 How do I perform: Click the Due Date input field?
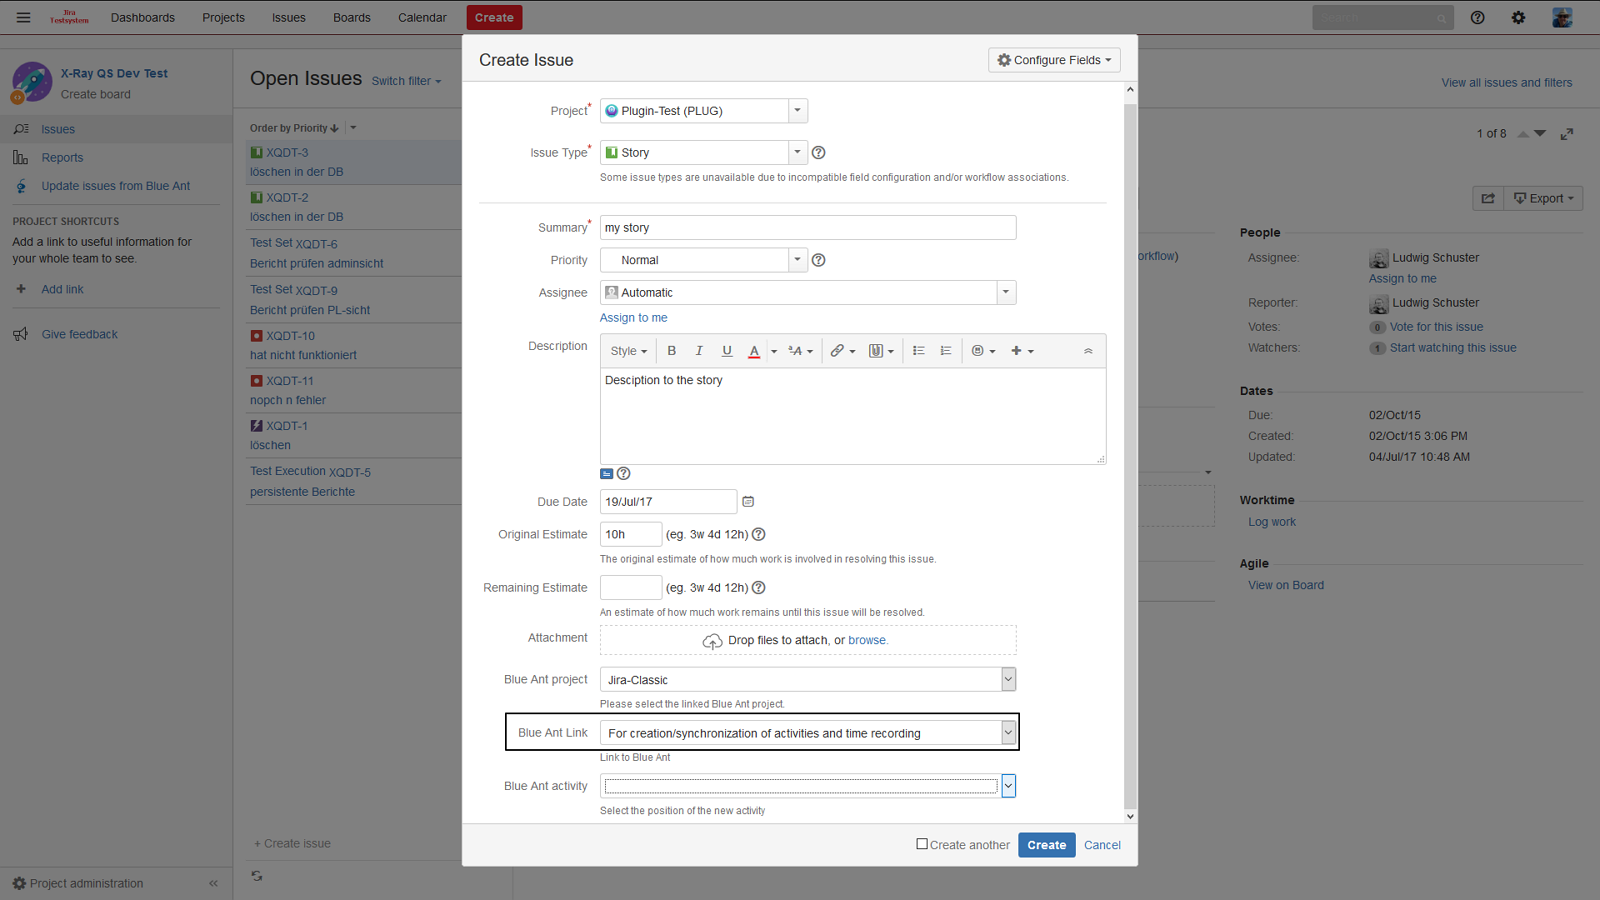click(x=668, y=502)
